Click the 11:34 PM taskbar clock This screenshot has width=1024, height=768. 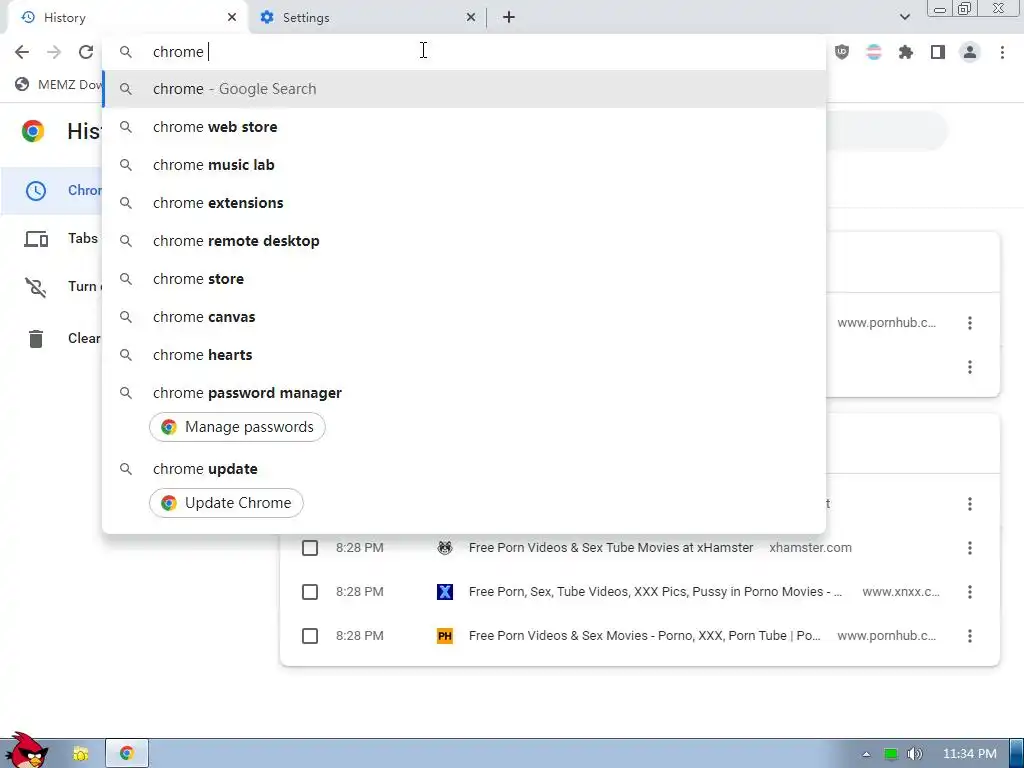pos(970,754)
